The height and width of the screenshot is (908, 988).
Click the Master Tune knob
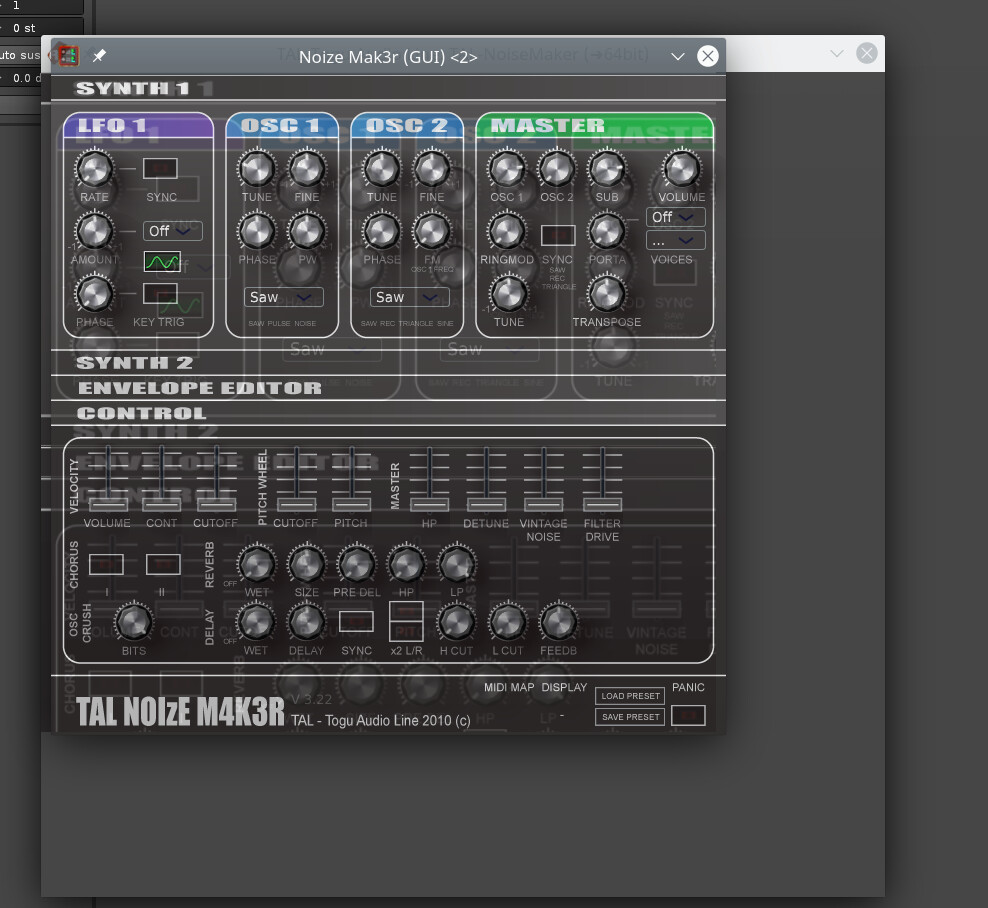[x=508, y=294]
